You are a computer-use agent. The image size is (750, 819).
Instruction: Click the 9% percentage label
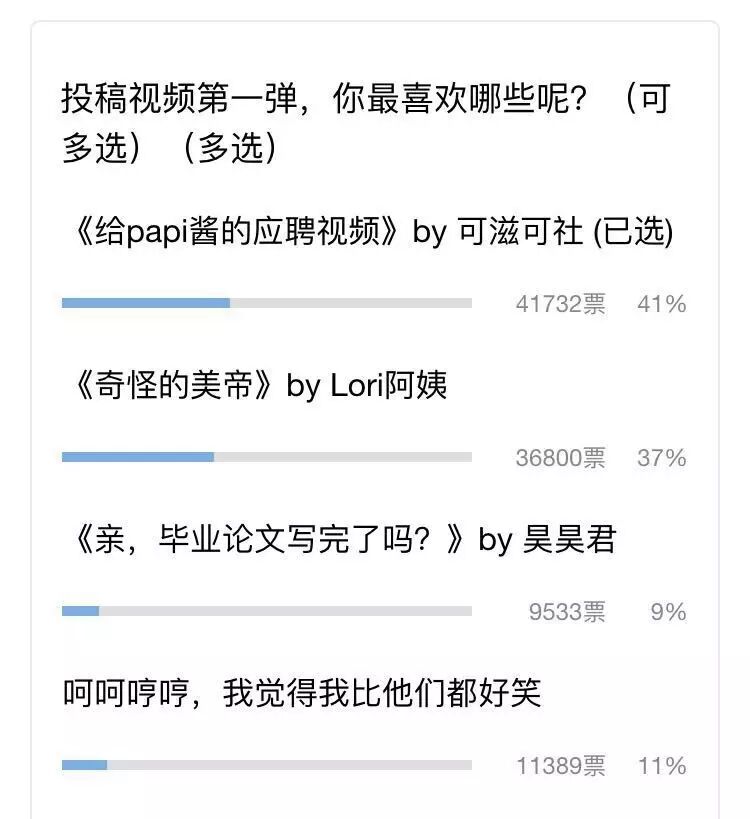(668, 612)
